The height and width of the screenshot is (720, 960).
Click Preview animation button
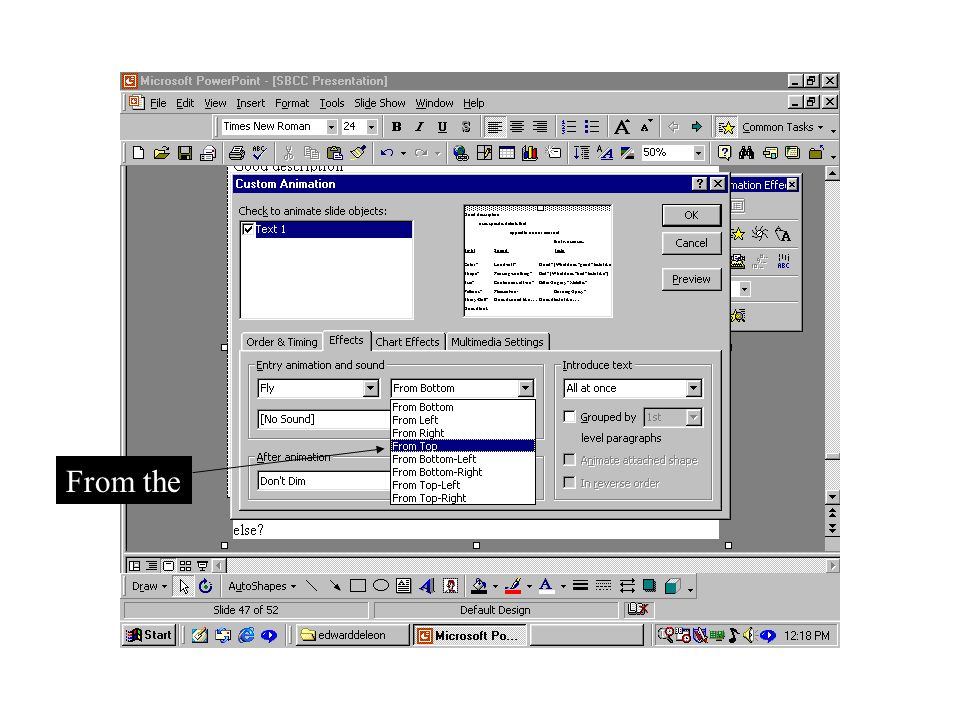[x=691, y=279]
